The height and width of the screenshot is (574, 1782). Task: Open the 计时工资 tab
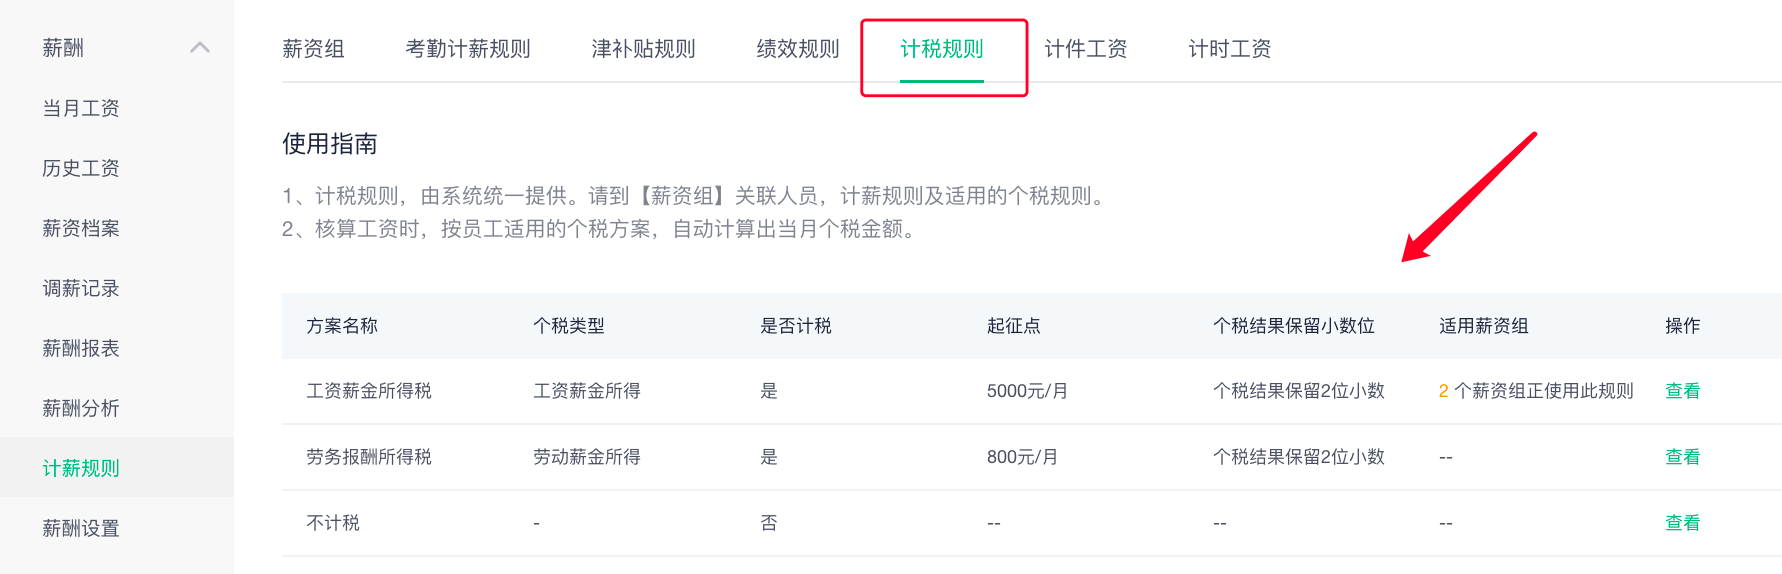pyautogui.click(x=1230, y=49)
